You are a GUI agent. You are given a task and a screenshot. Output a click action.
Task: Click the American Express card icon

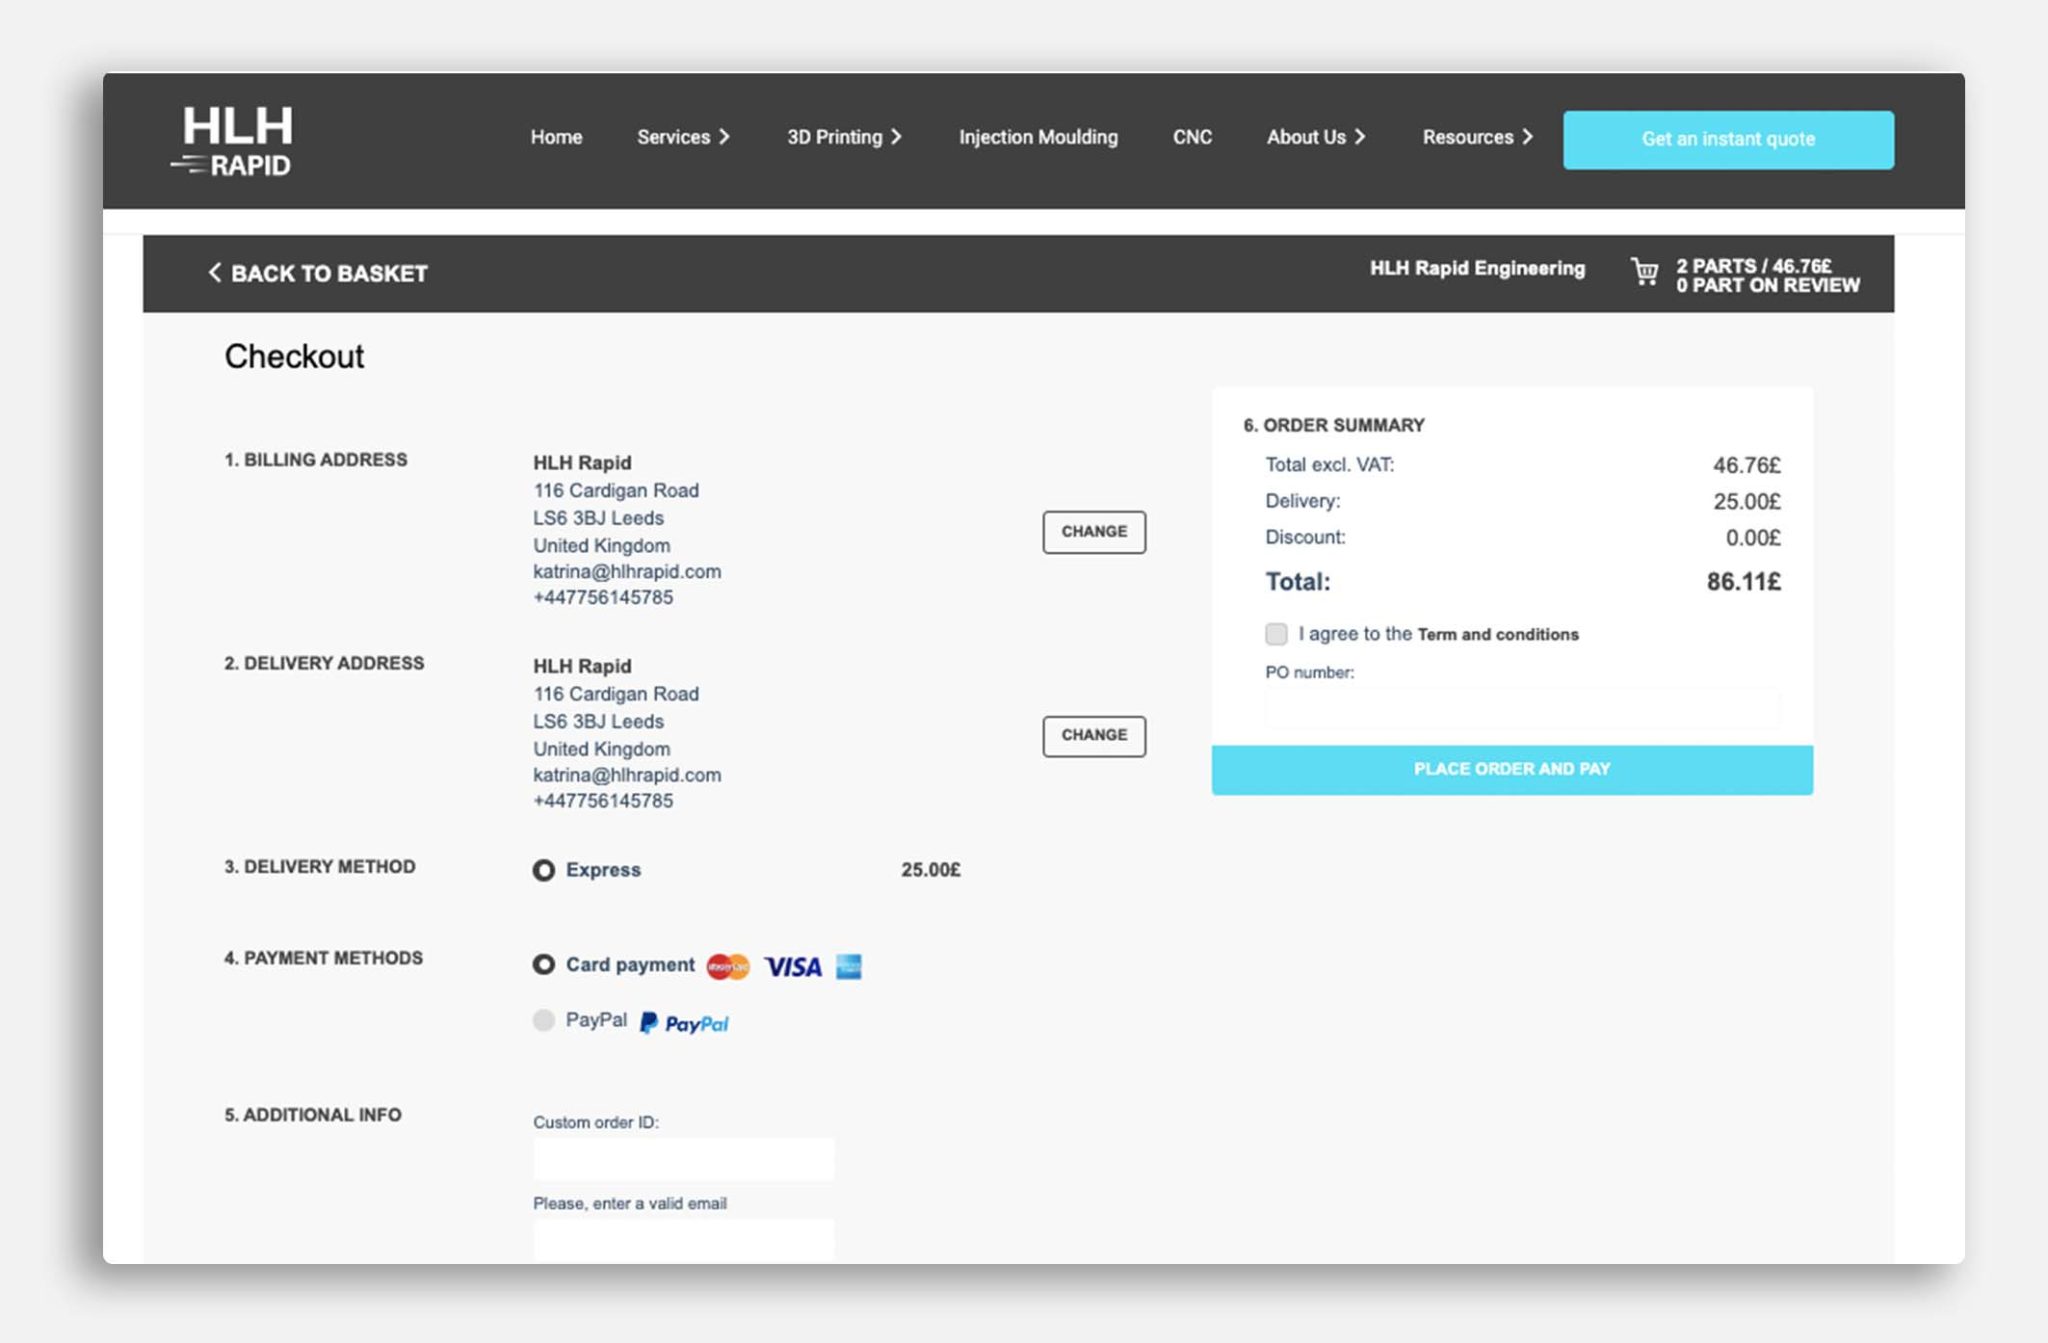pos(848,967)
